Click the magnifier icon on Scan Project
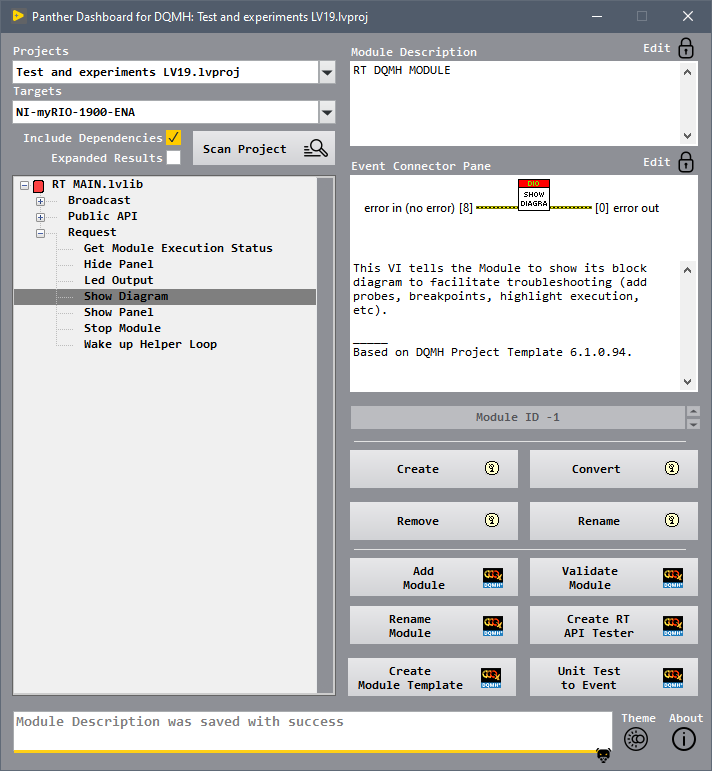Image resolution: width=712 pixels, height=771 pixels. [x=316, y=148]
